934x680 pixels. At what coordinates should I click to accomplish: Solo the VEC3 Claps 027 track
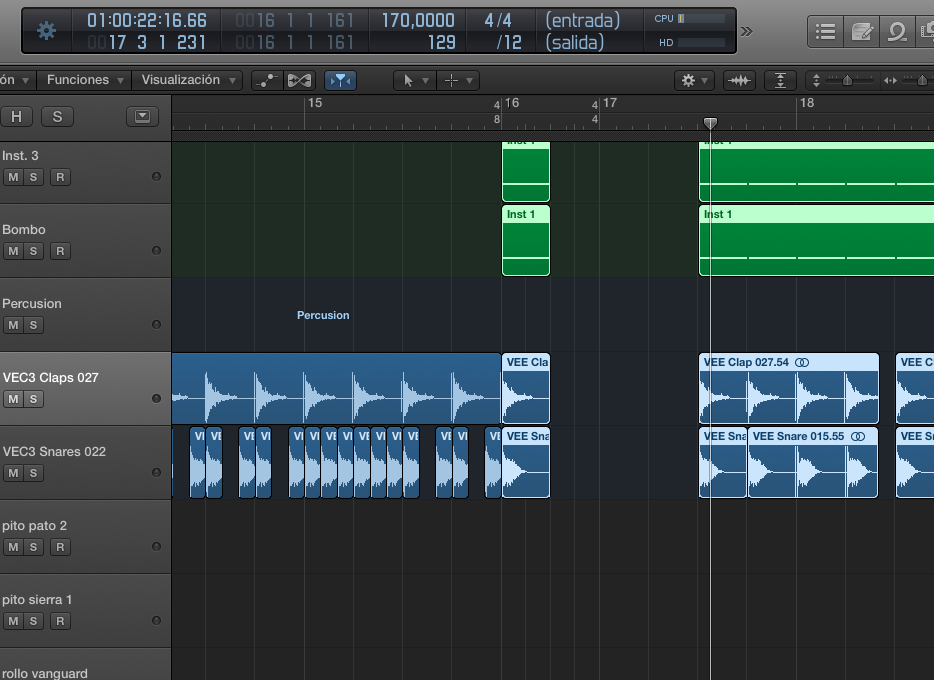(33, 399)
